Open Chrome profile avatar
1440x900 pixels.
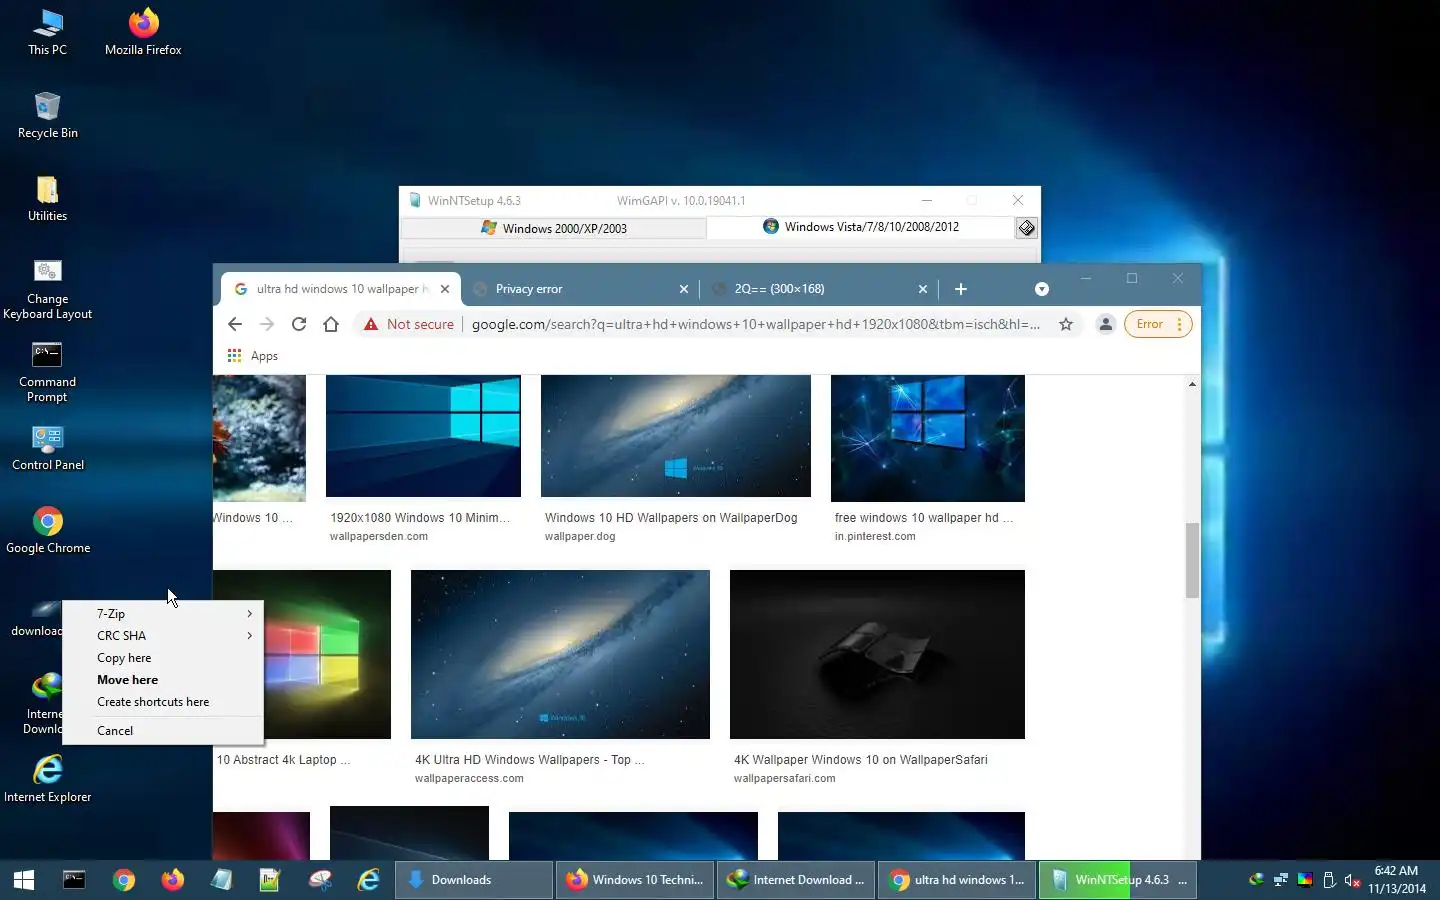(1105, 324)
